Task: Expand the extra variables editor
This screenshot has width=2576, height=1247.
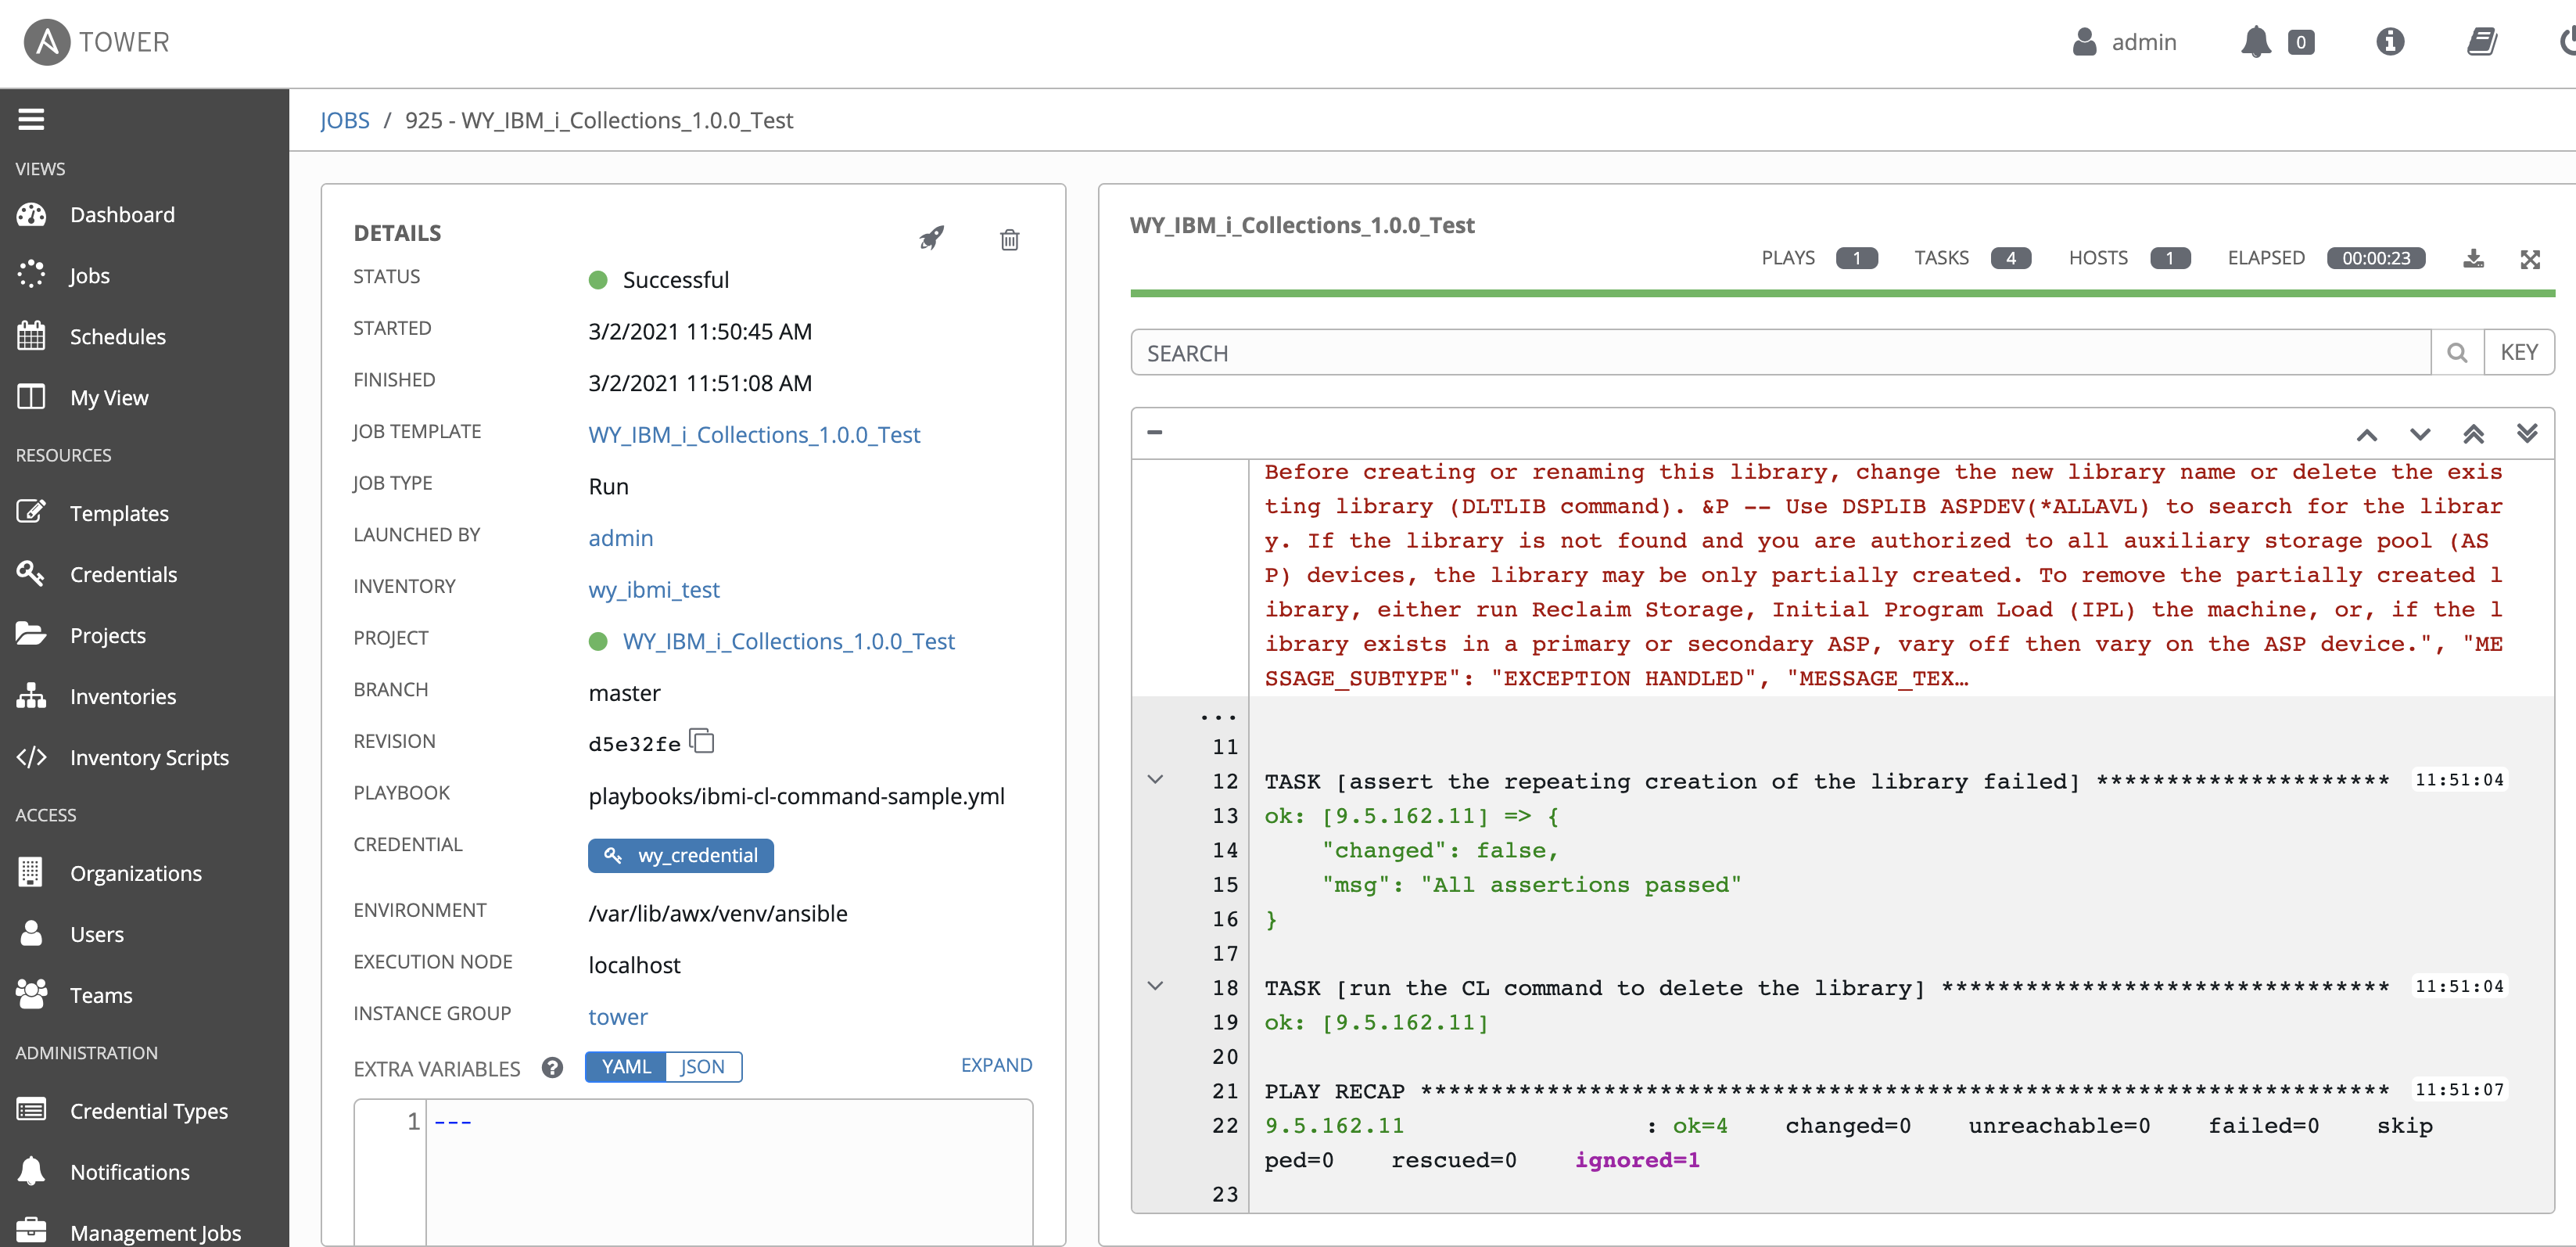Action: coord(996,1064)
